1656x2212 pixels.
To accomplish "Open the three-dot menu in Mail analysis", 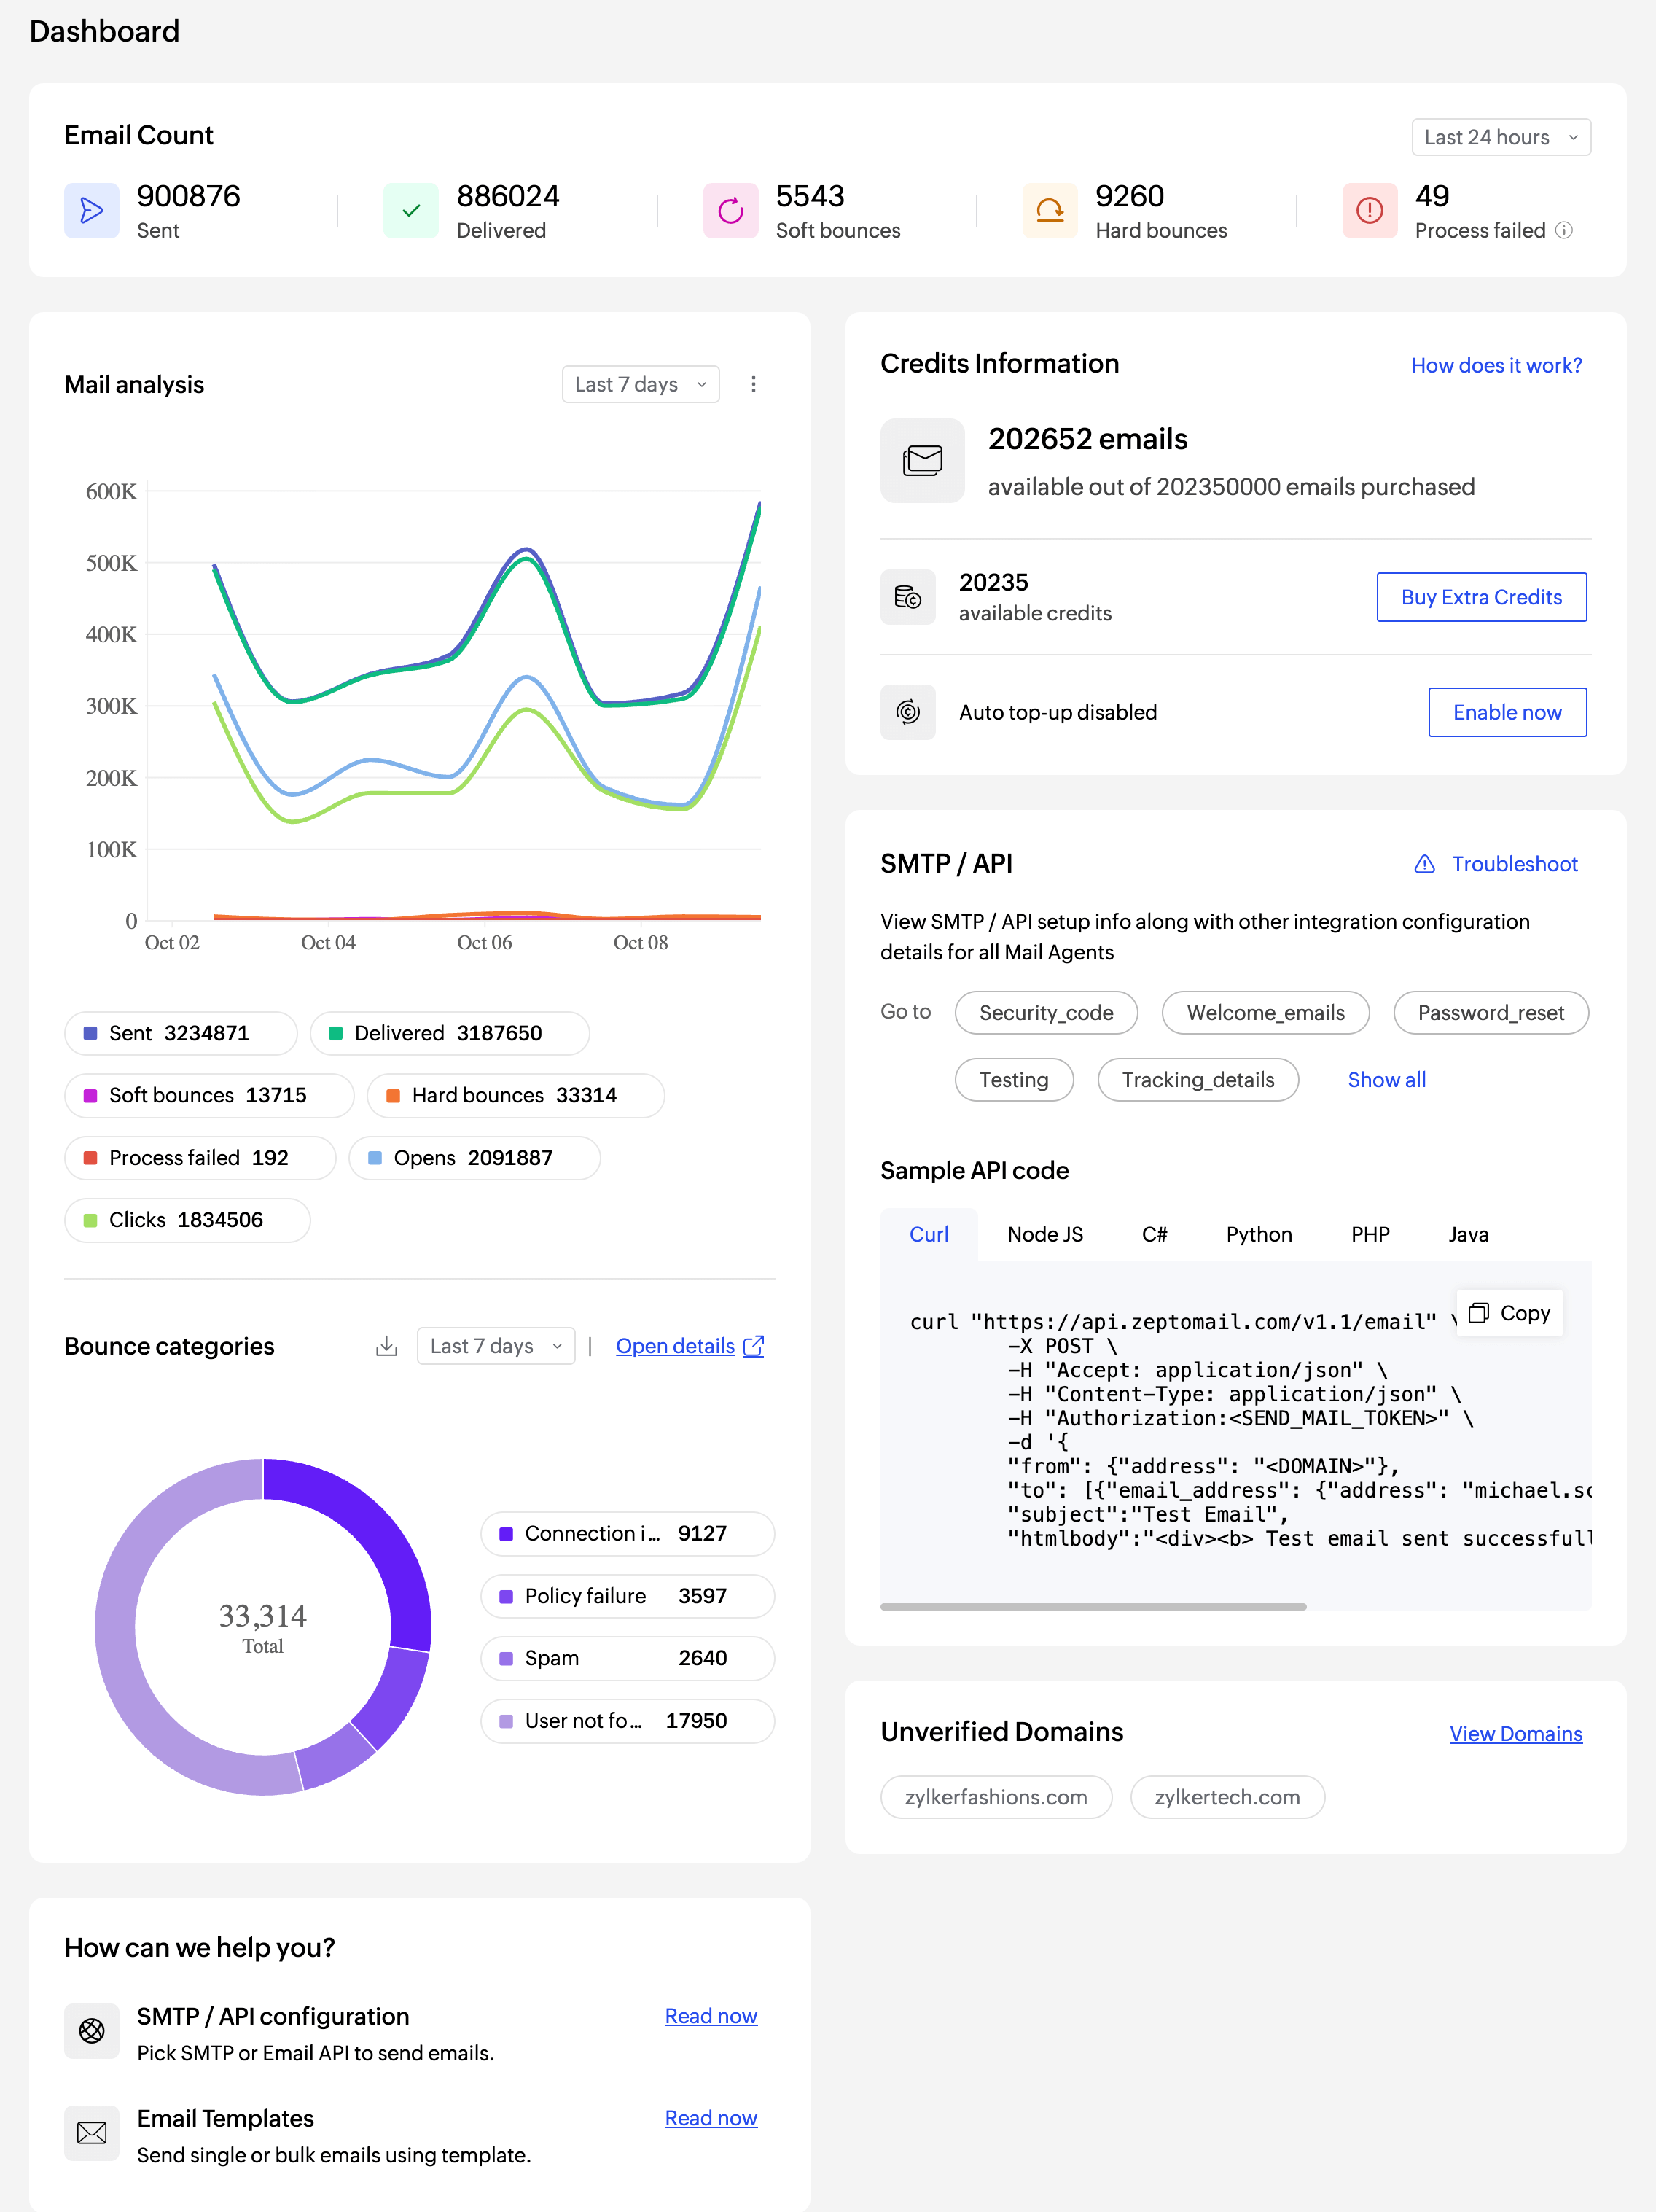I will click(x=754, y=384).
